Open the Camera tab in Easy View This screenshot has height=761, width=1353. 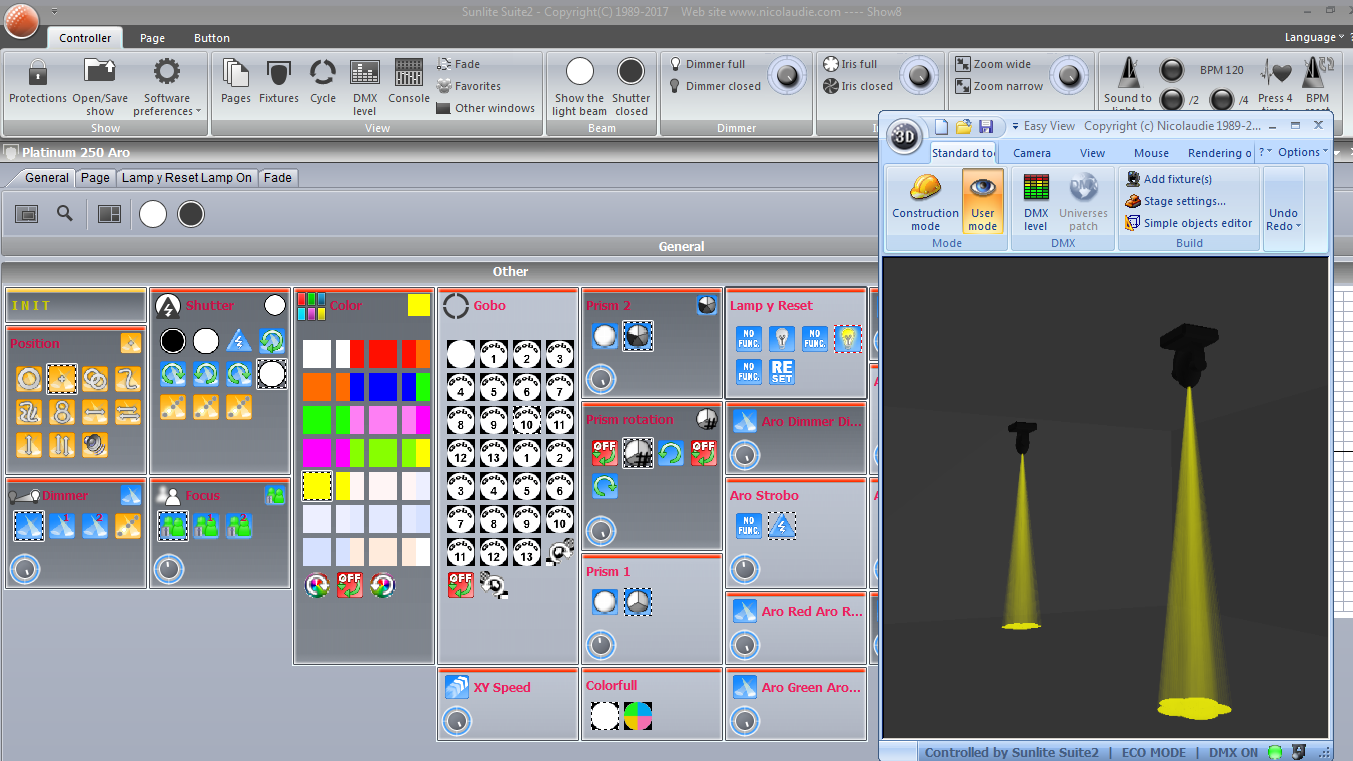click(x=1032, y=153)
